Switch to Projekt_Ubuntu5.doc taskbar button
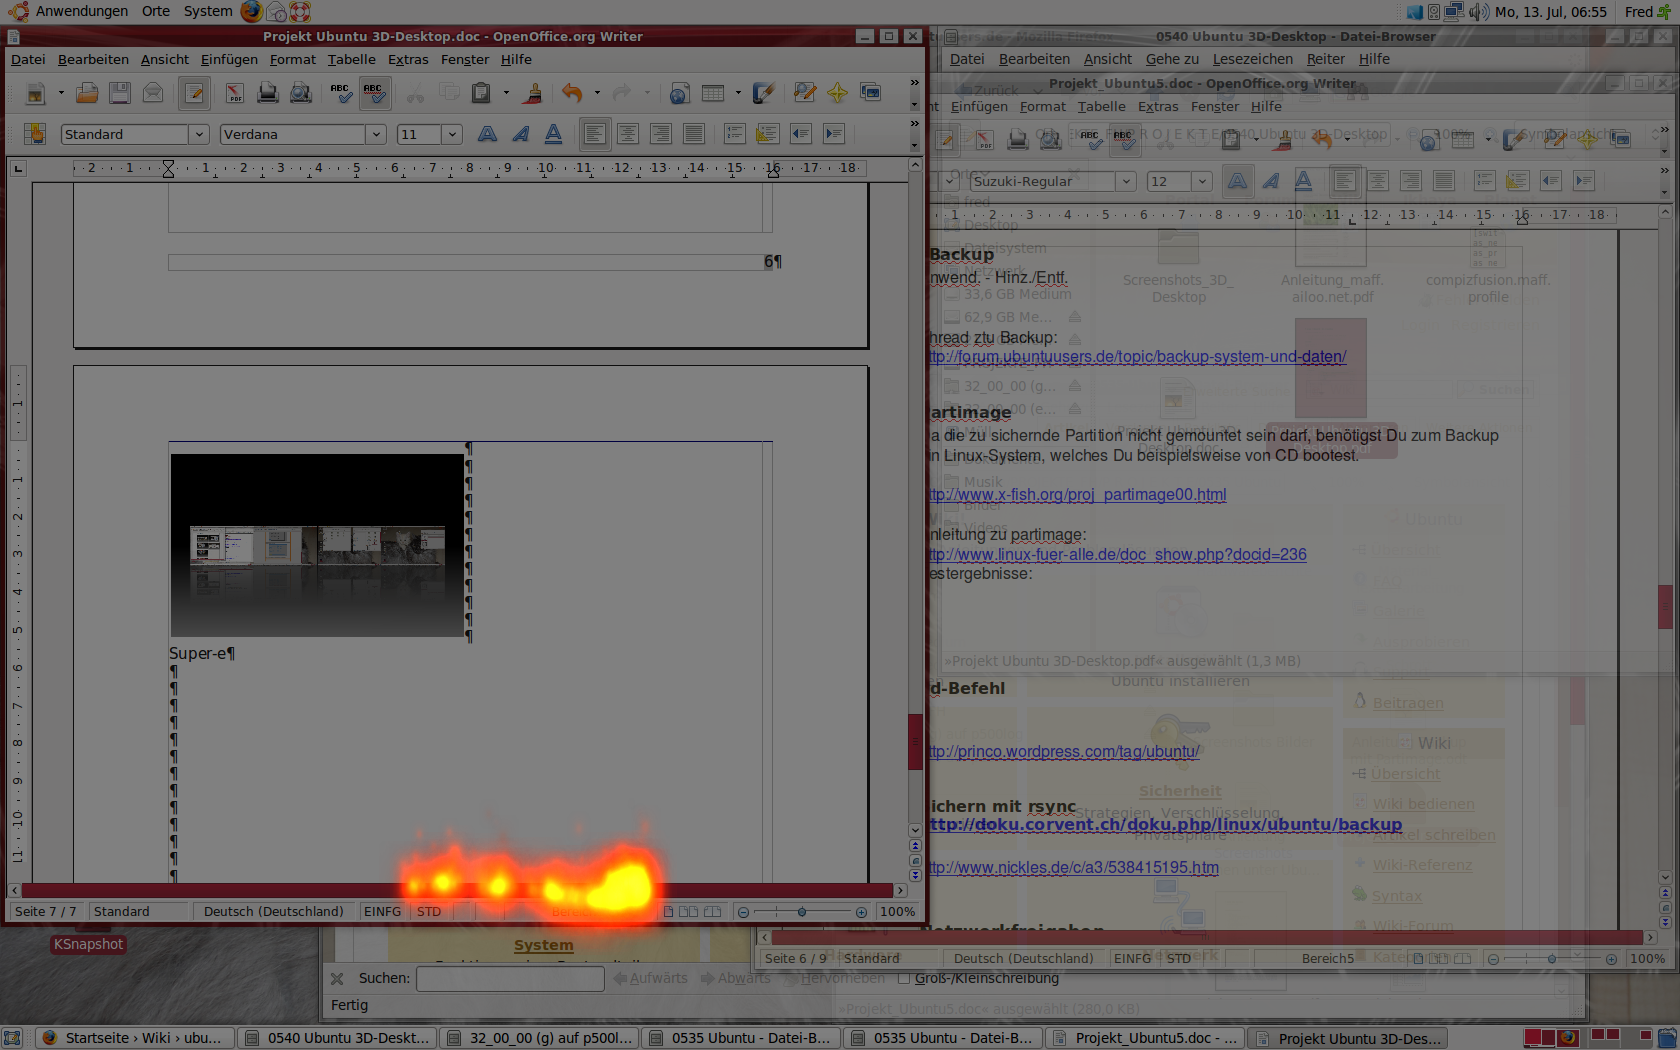Image resolution: width=1680 pixels, height=1050 pixels. 1146,1038
